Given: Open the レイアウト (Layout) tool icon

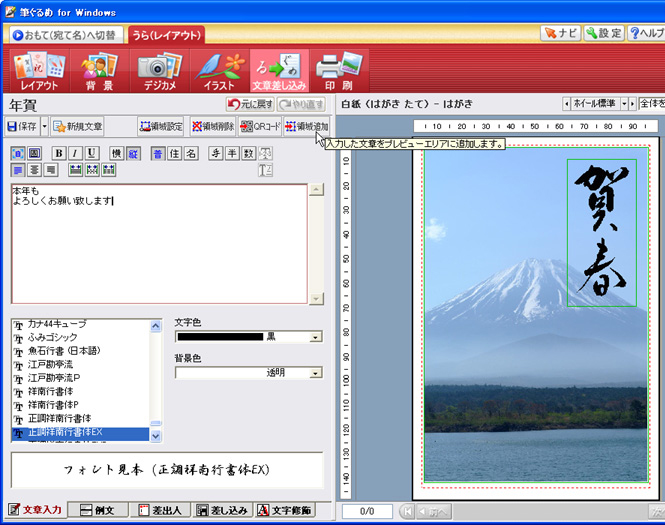Looking at the screenshot, I should click(39, 71).
